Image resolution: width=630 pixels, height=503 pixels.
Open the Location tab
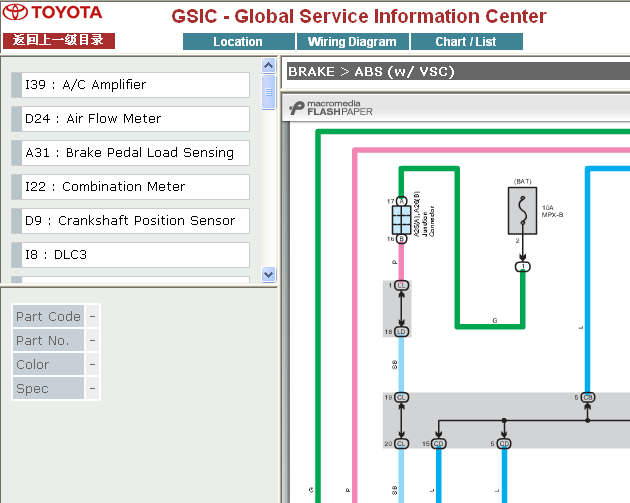239,41
